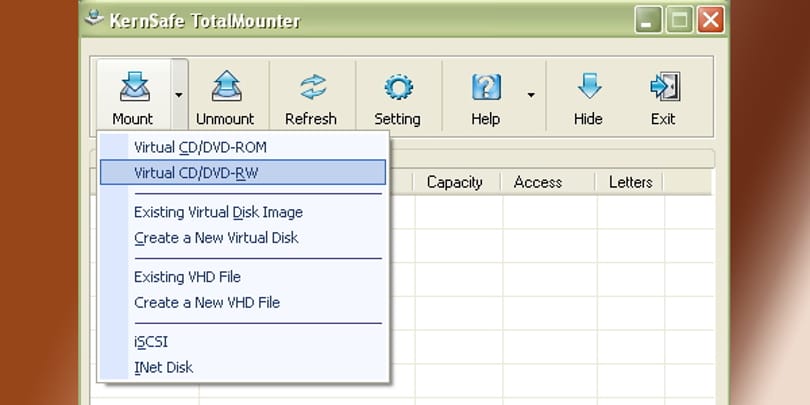Choose INet Disk menu entry
The width and height of the screenshot is (810, 405).
[243, 367]
